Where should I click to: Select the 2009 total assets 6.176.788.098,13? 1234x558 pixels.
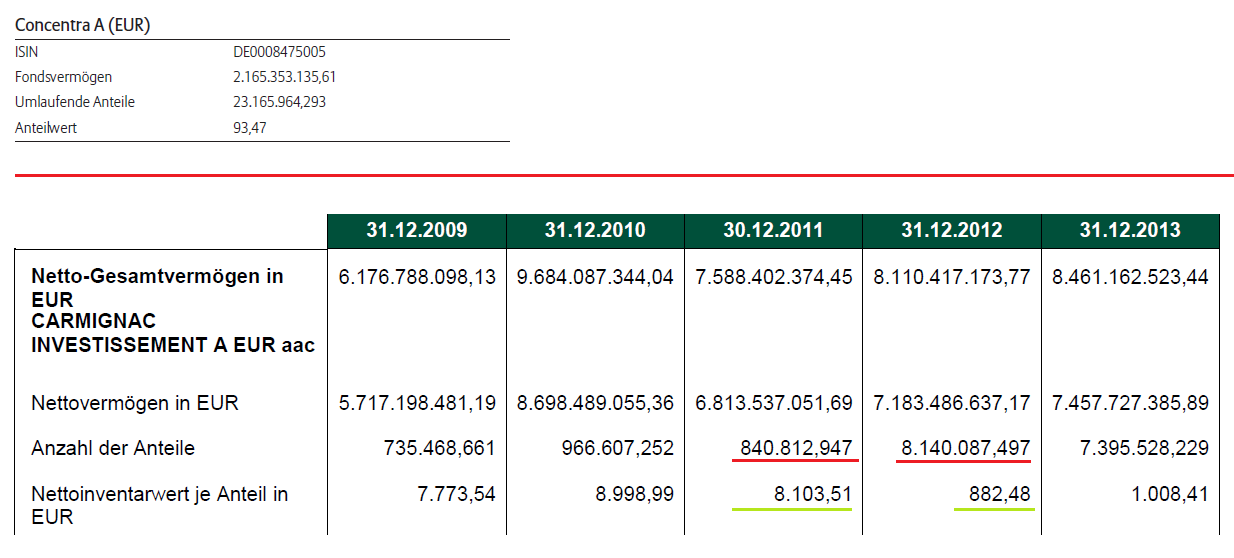[x=417, y=277]
